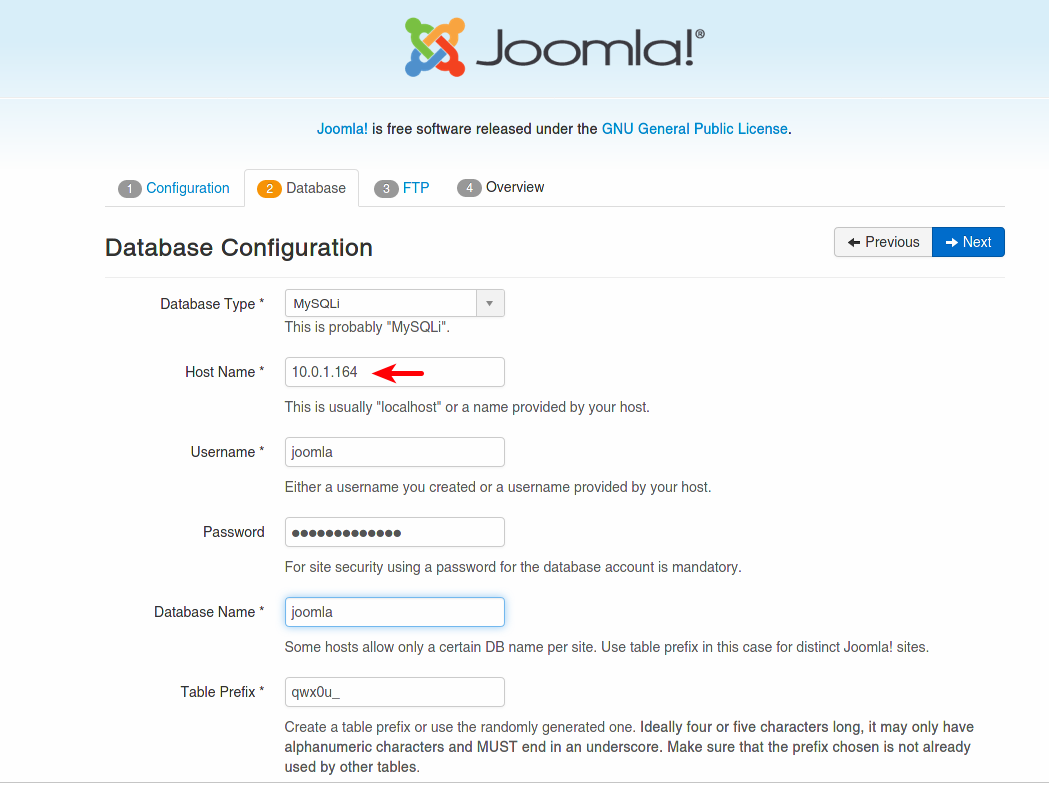Click the step 1 number badge
The height and width of the screenshot is (785, 1049).
click(130, 189)
